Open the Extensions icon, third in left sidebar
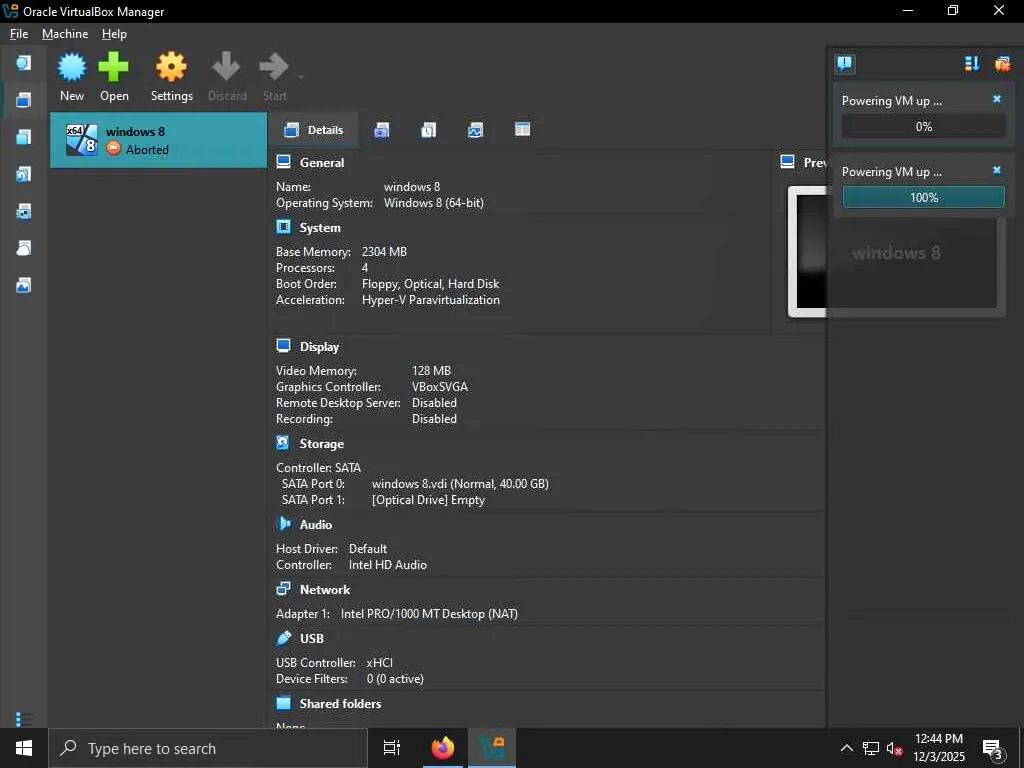The width and height of the screenshot is (1024, 768). [x=24, y=136]
